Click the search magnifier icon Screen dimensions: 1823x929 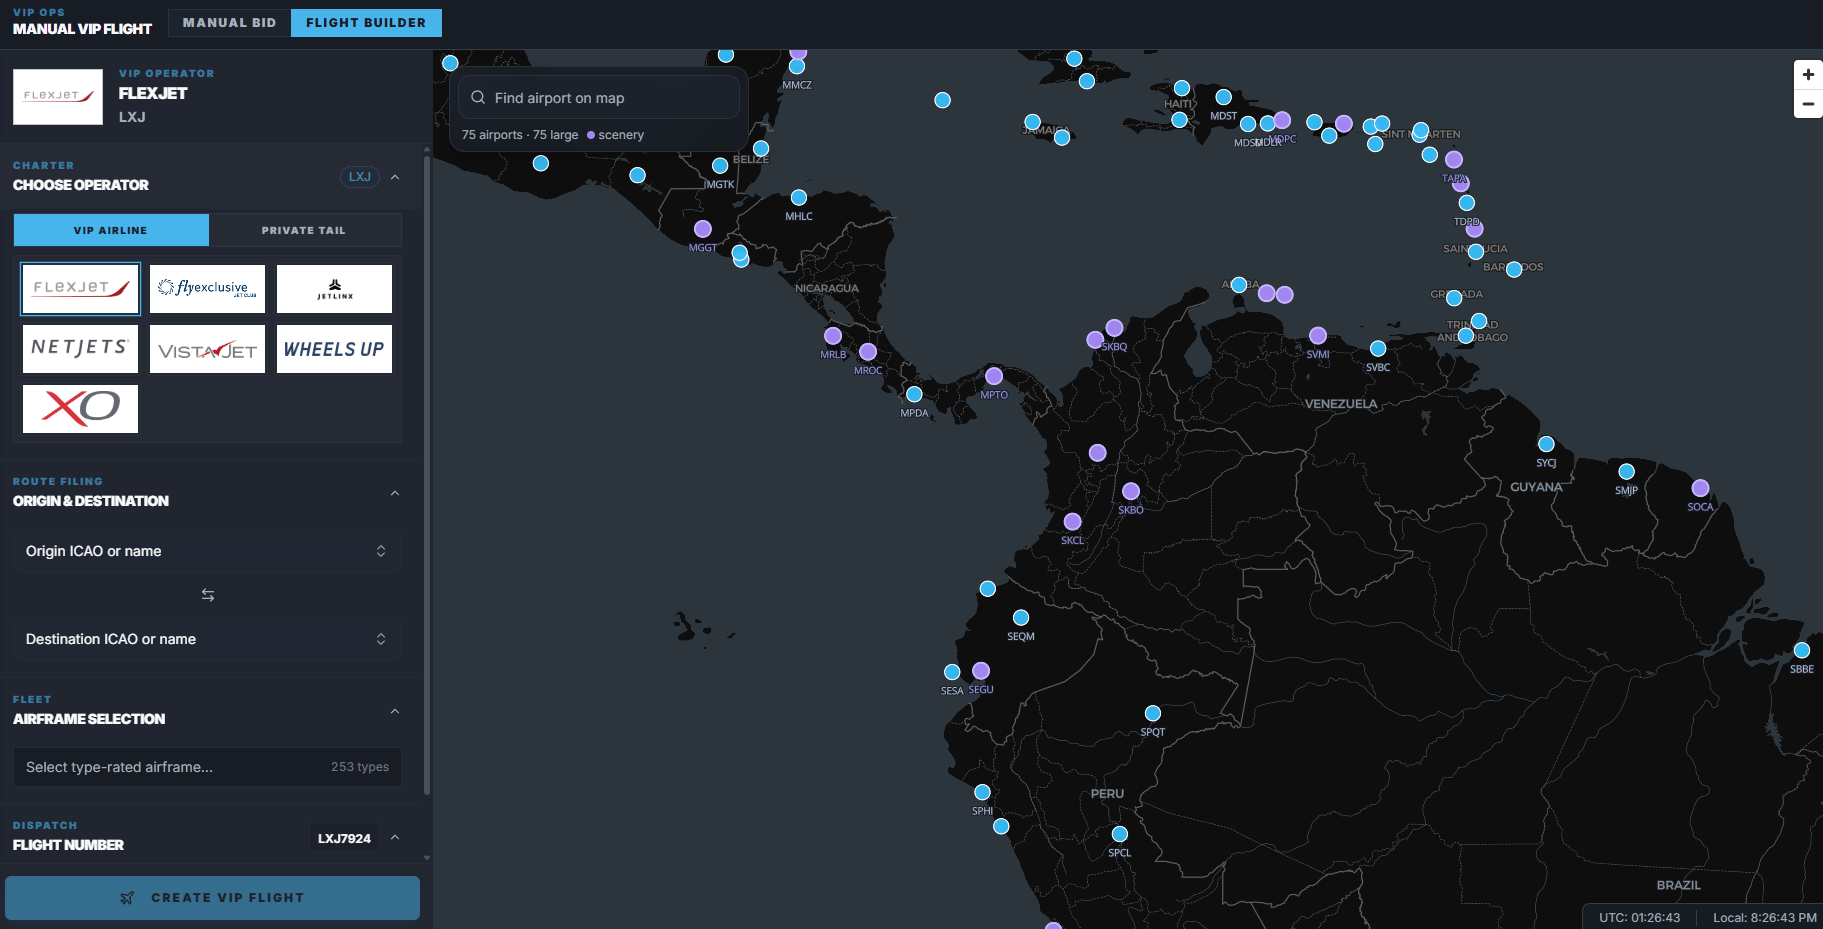478,97
